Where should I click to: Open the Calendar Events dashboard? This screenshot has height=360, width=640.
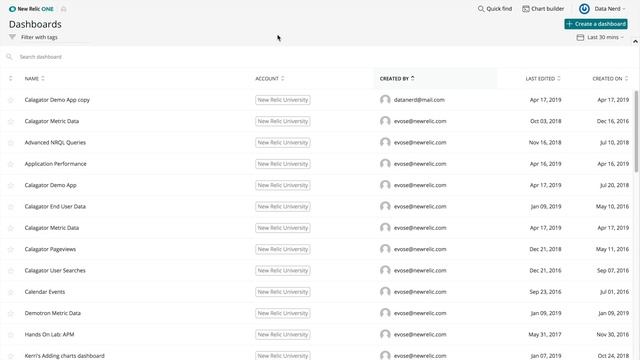point(45,292)
